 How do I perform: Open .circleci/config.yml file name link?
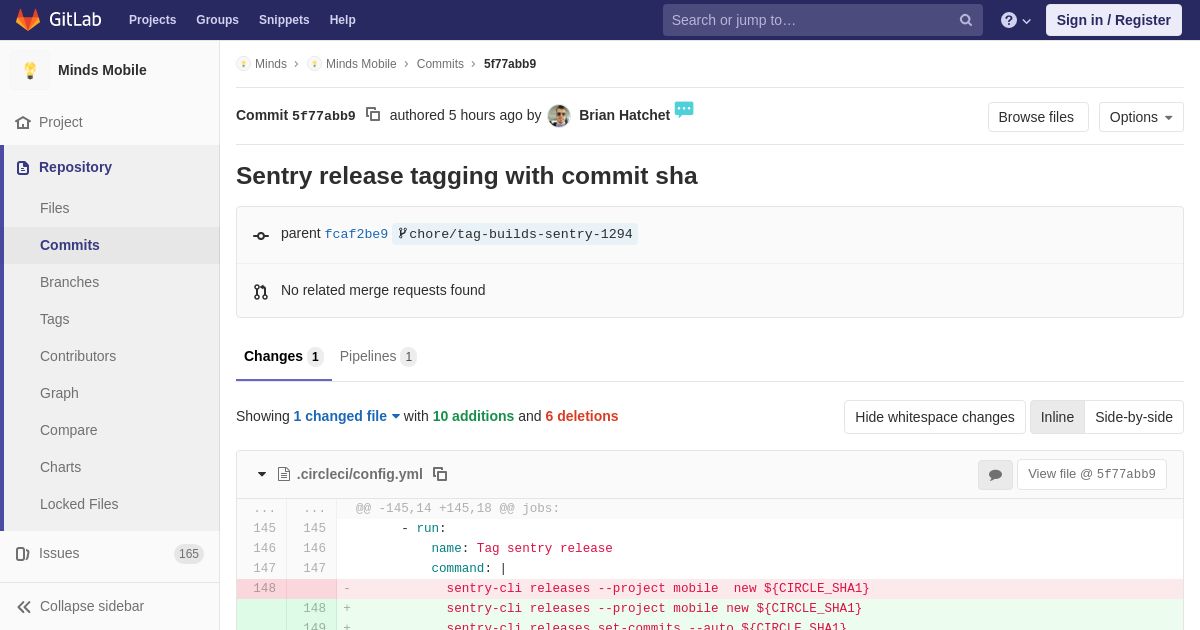pos(360,474)
